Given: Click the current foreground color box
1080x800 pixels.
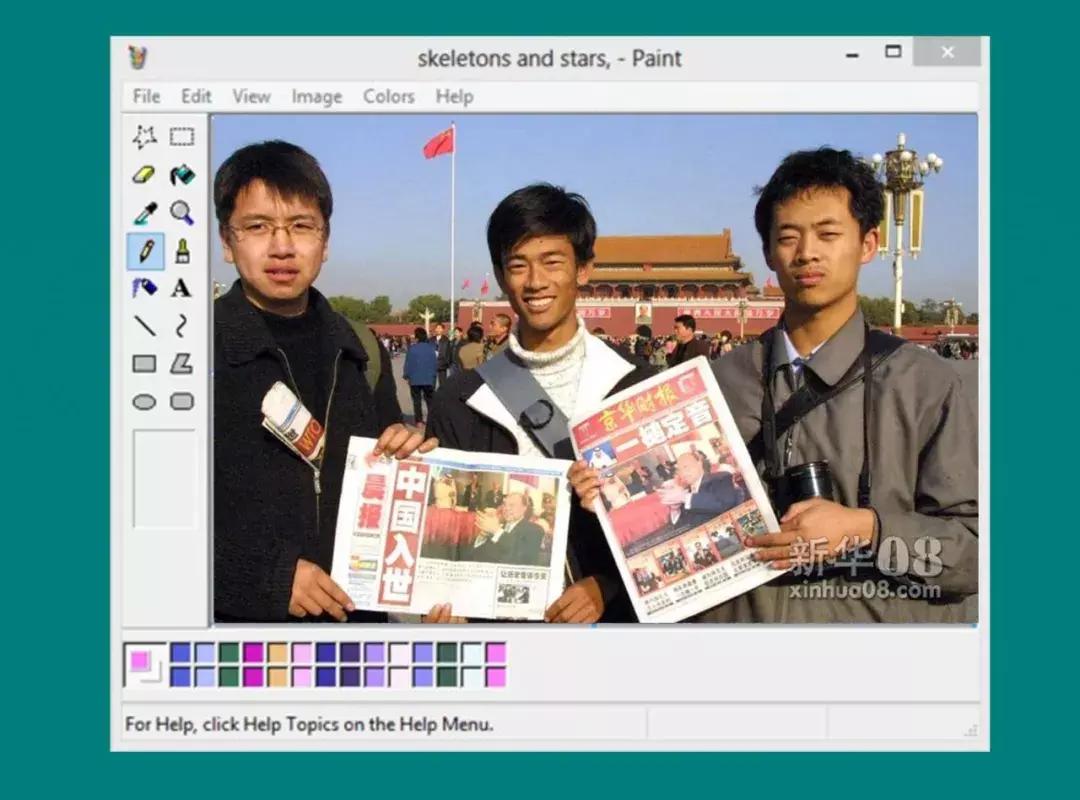Looking at the screenshot, I should click(x=140, y=661).
